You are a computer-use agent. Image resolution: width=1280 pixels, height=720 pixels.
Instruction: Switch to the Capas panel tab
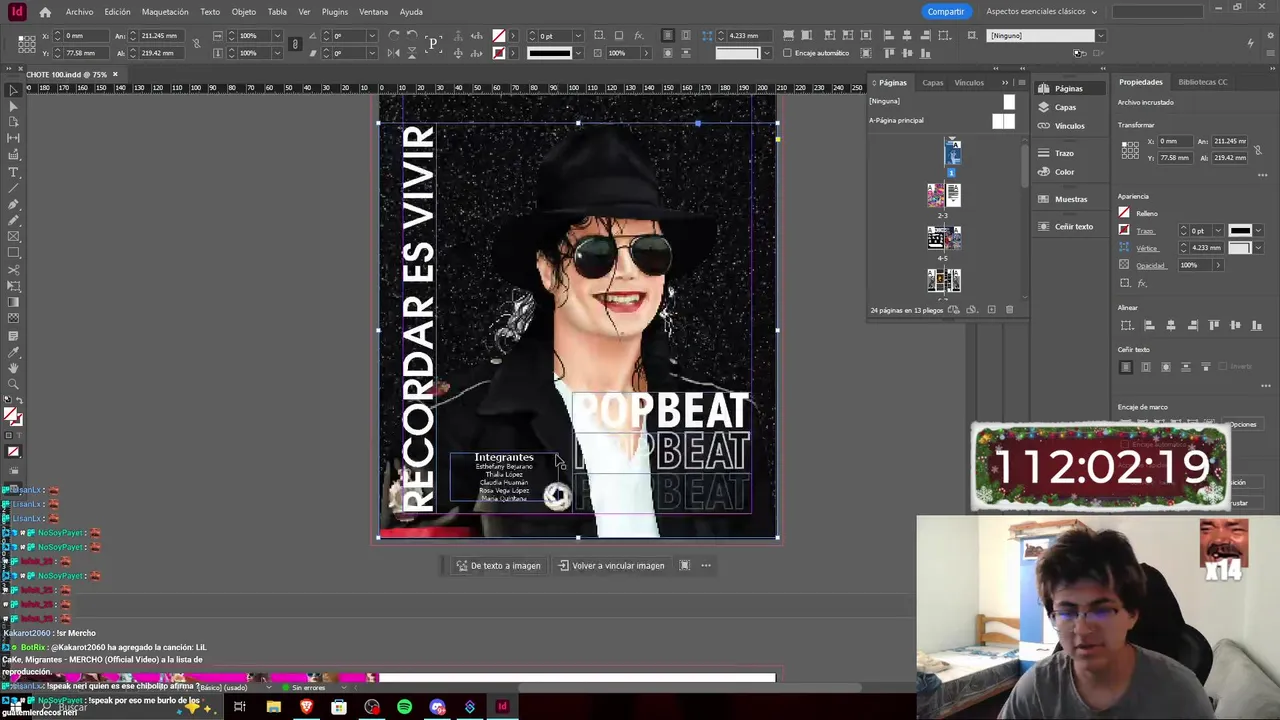pos(933,83)
